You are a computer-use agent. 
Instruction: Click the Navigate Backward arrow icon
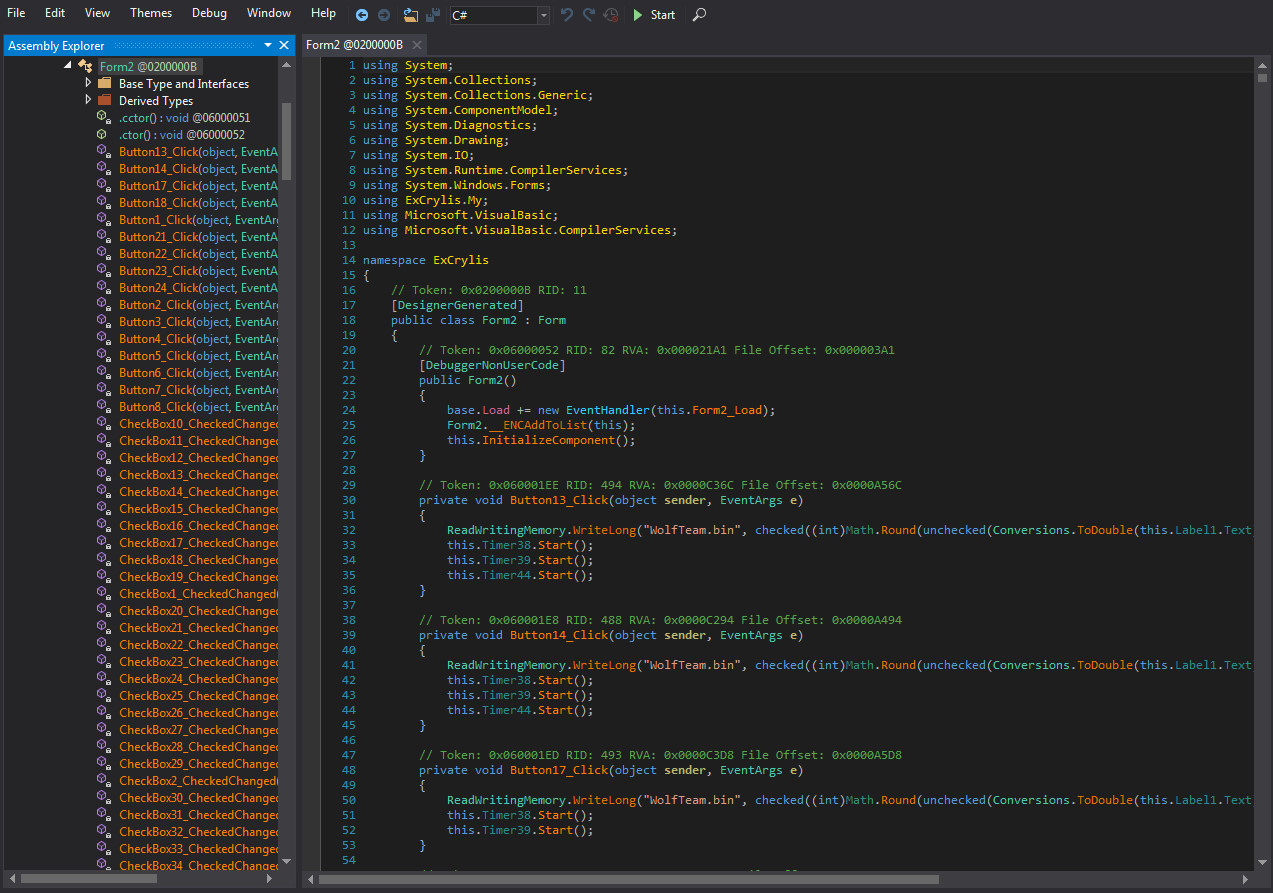(x=362, y=15)
